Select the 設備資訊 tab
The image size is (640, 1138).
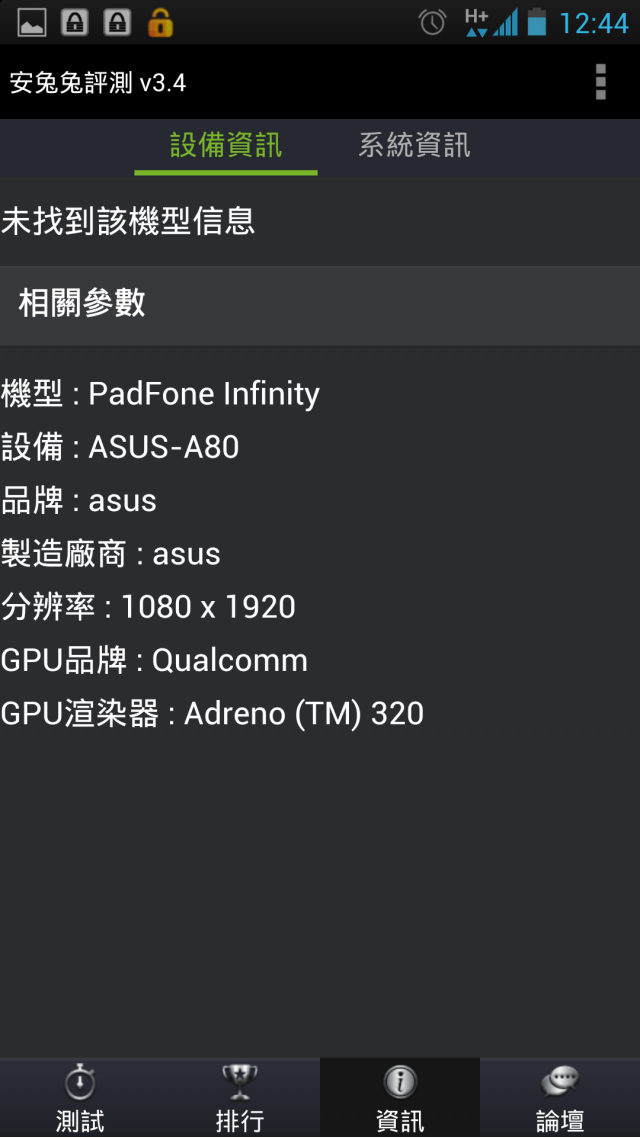pos(226,145)
